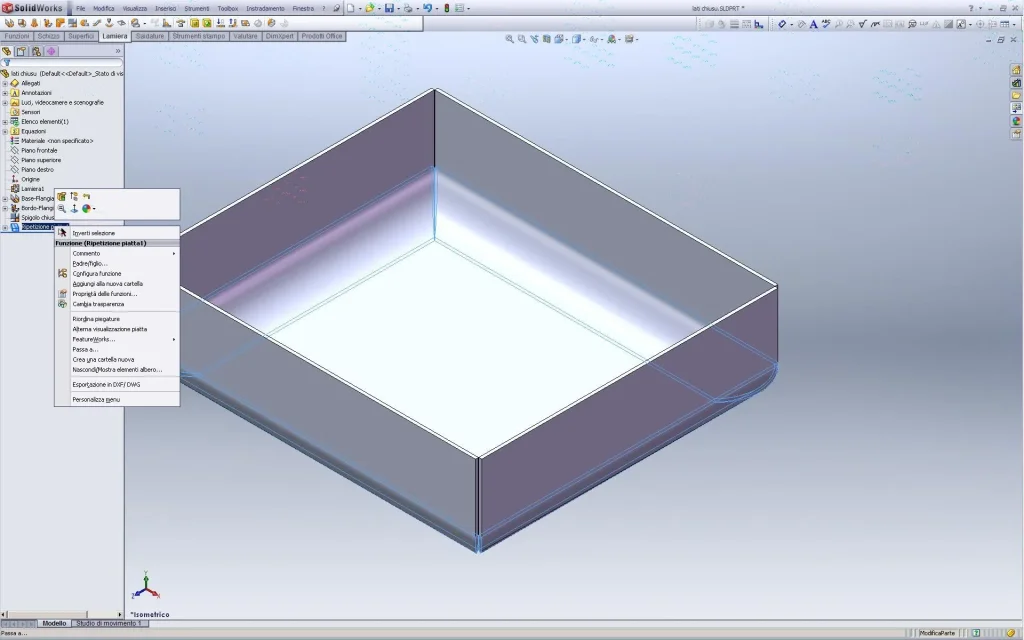
Task: Click the FeatureManager design tree tab icon
Action: click(7, 51)
